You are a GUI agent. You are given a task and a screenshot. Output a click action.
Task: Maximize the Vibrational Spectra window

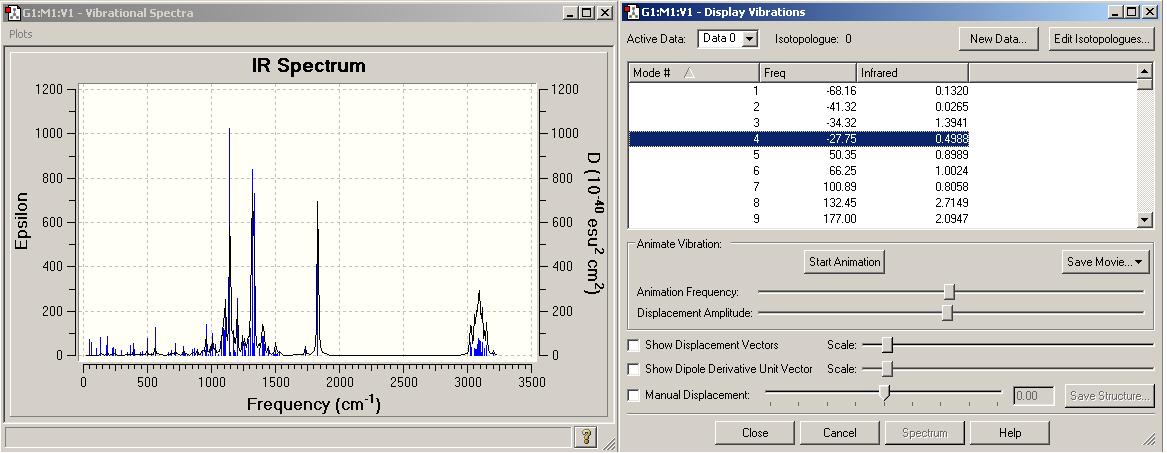[586, 13]
